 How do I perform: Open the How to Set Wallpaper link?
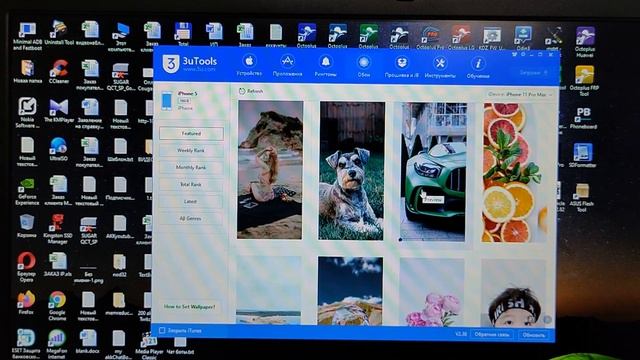click(x=189, y=307)
